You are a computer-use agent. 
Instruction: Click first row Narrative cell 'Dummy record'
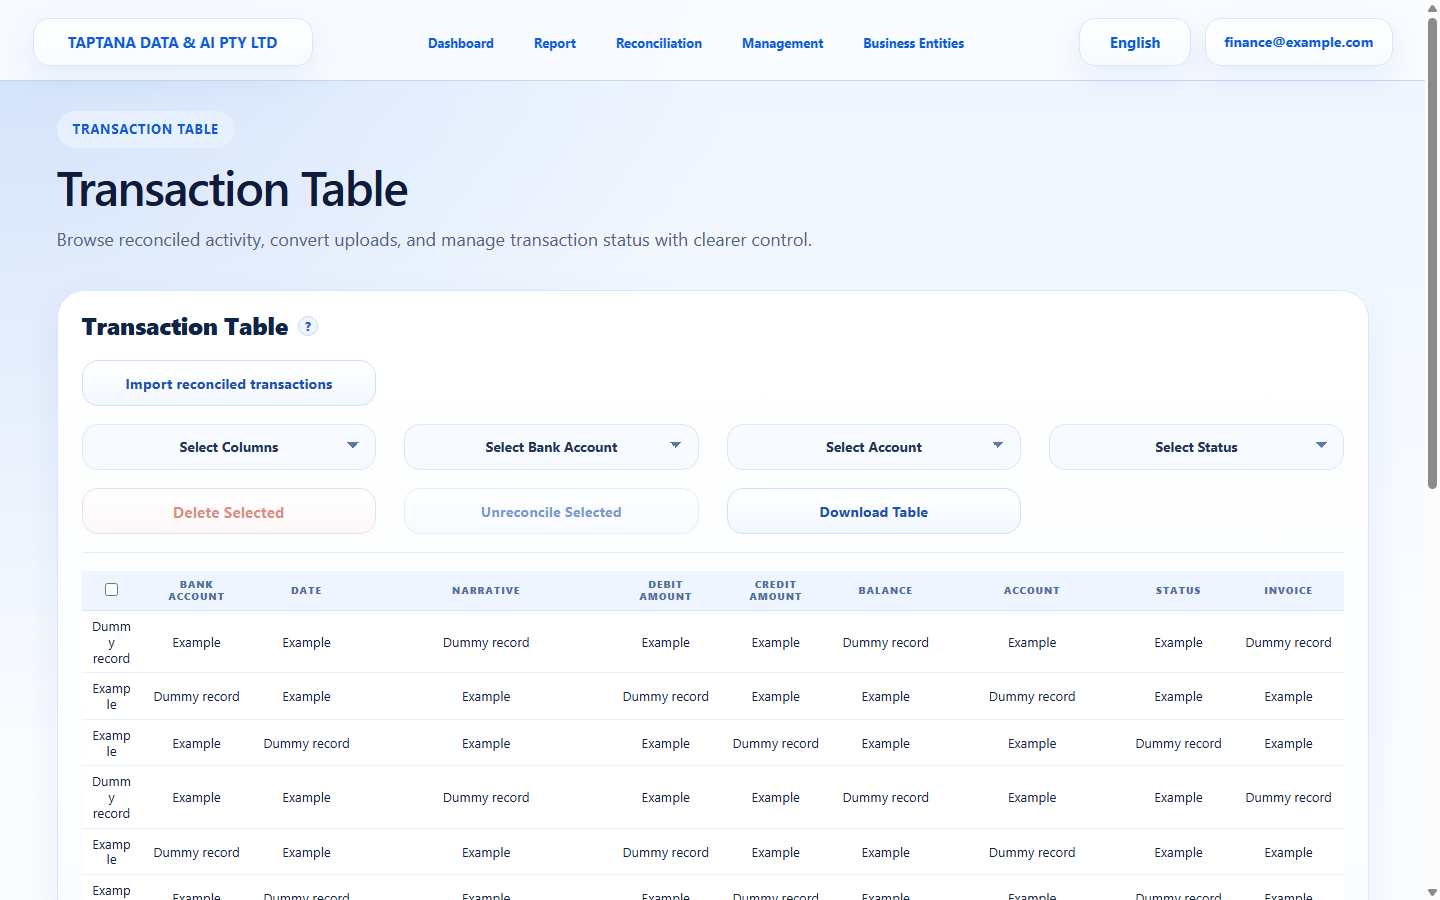point(486,642)
